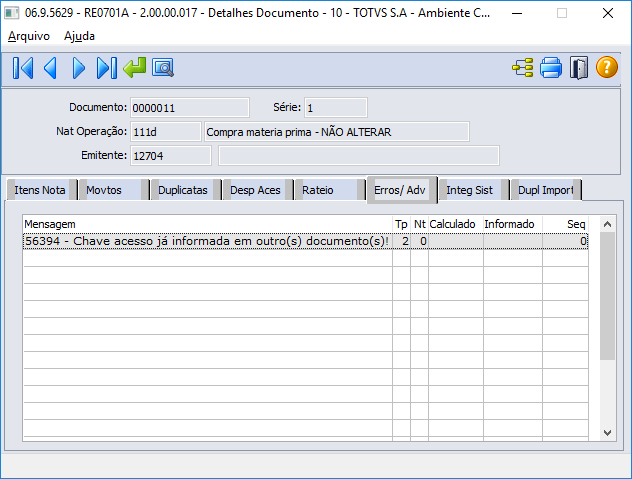Click the Emitente code field 12704
The height and width of the screenshot is (479, 632).
click(170, 156)
